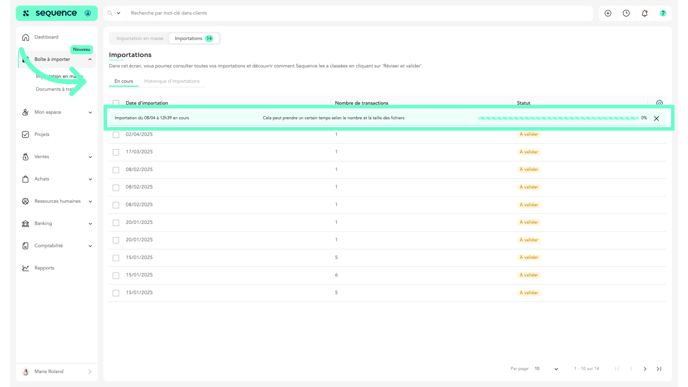Open table column settings icon

[x=659, y=103]
